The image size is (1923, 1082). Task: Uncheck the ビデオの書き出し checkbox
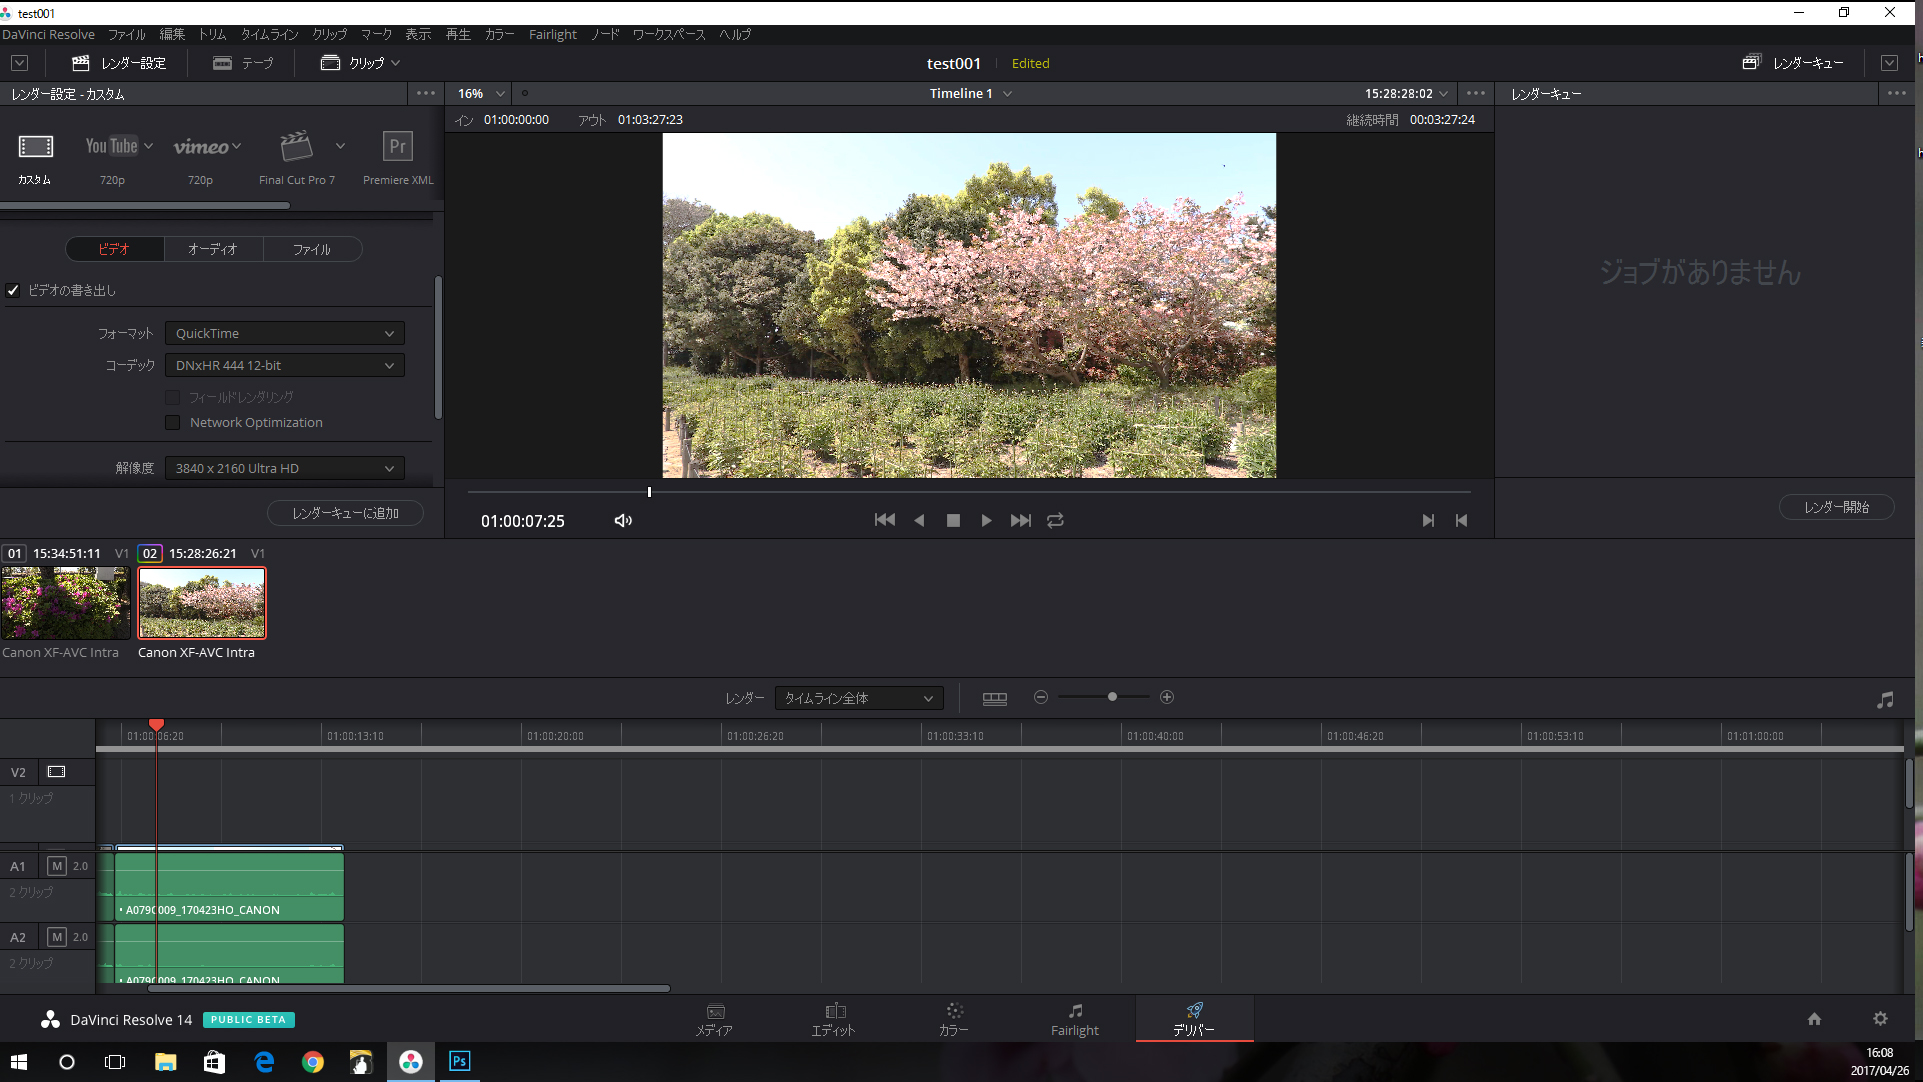pos(13,290)
